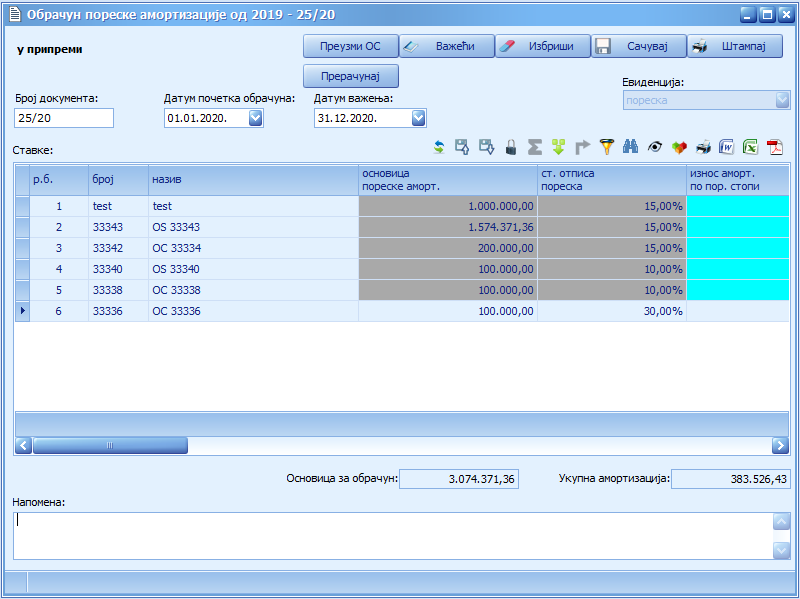Image resolution: width=800 pixels, height=599 pixels.
Task: Sort by број column header
Action: (x=118, y=180)
